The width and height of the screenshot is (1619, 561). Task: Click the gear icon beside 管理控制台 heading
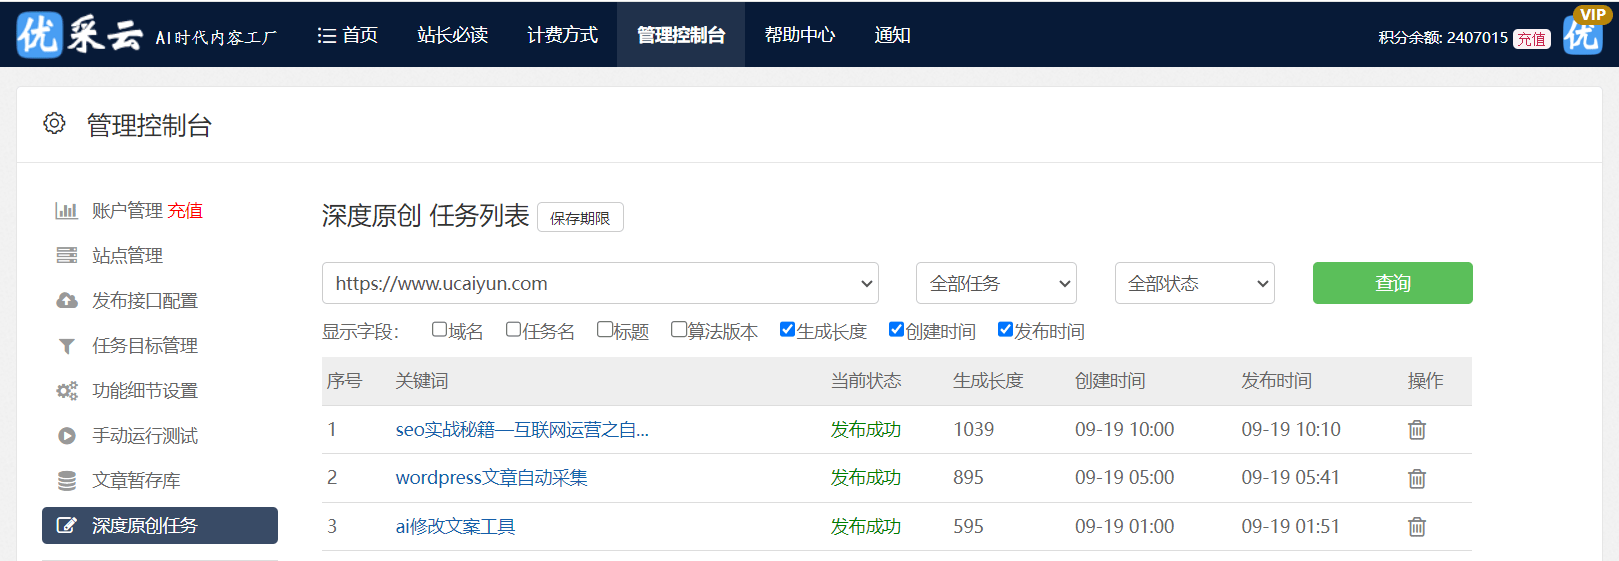54,123
